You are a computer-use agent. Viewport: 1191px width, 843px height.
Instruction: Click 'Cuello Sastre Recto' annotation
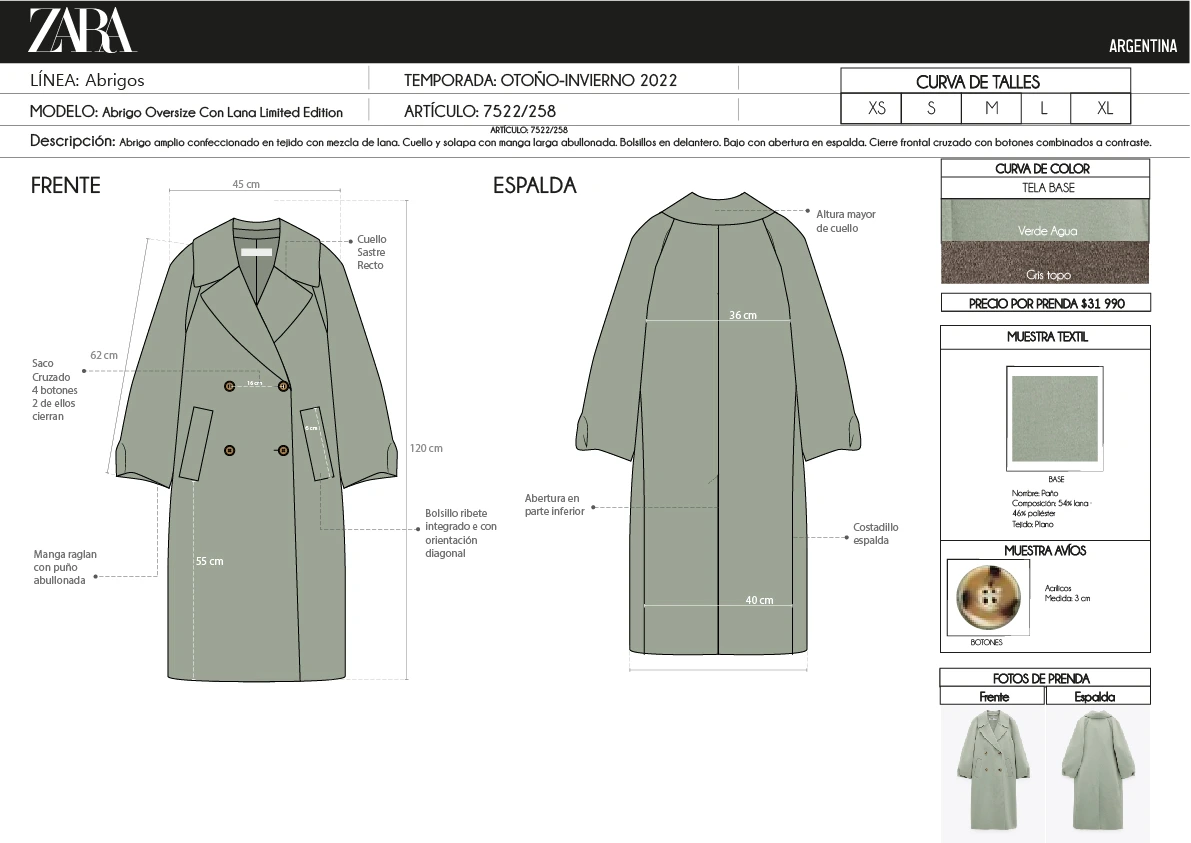click(371, 252)
